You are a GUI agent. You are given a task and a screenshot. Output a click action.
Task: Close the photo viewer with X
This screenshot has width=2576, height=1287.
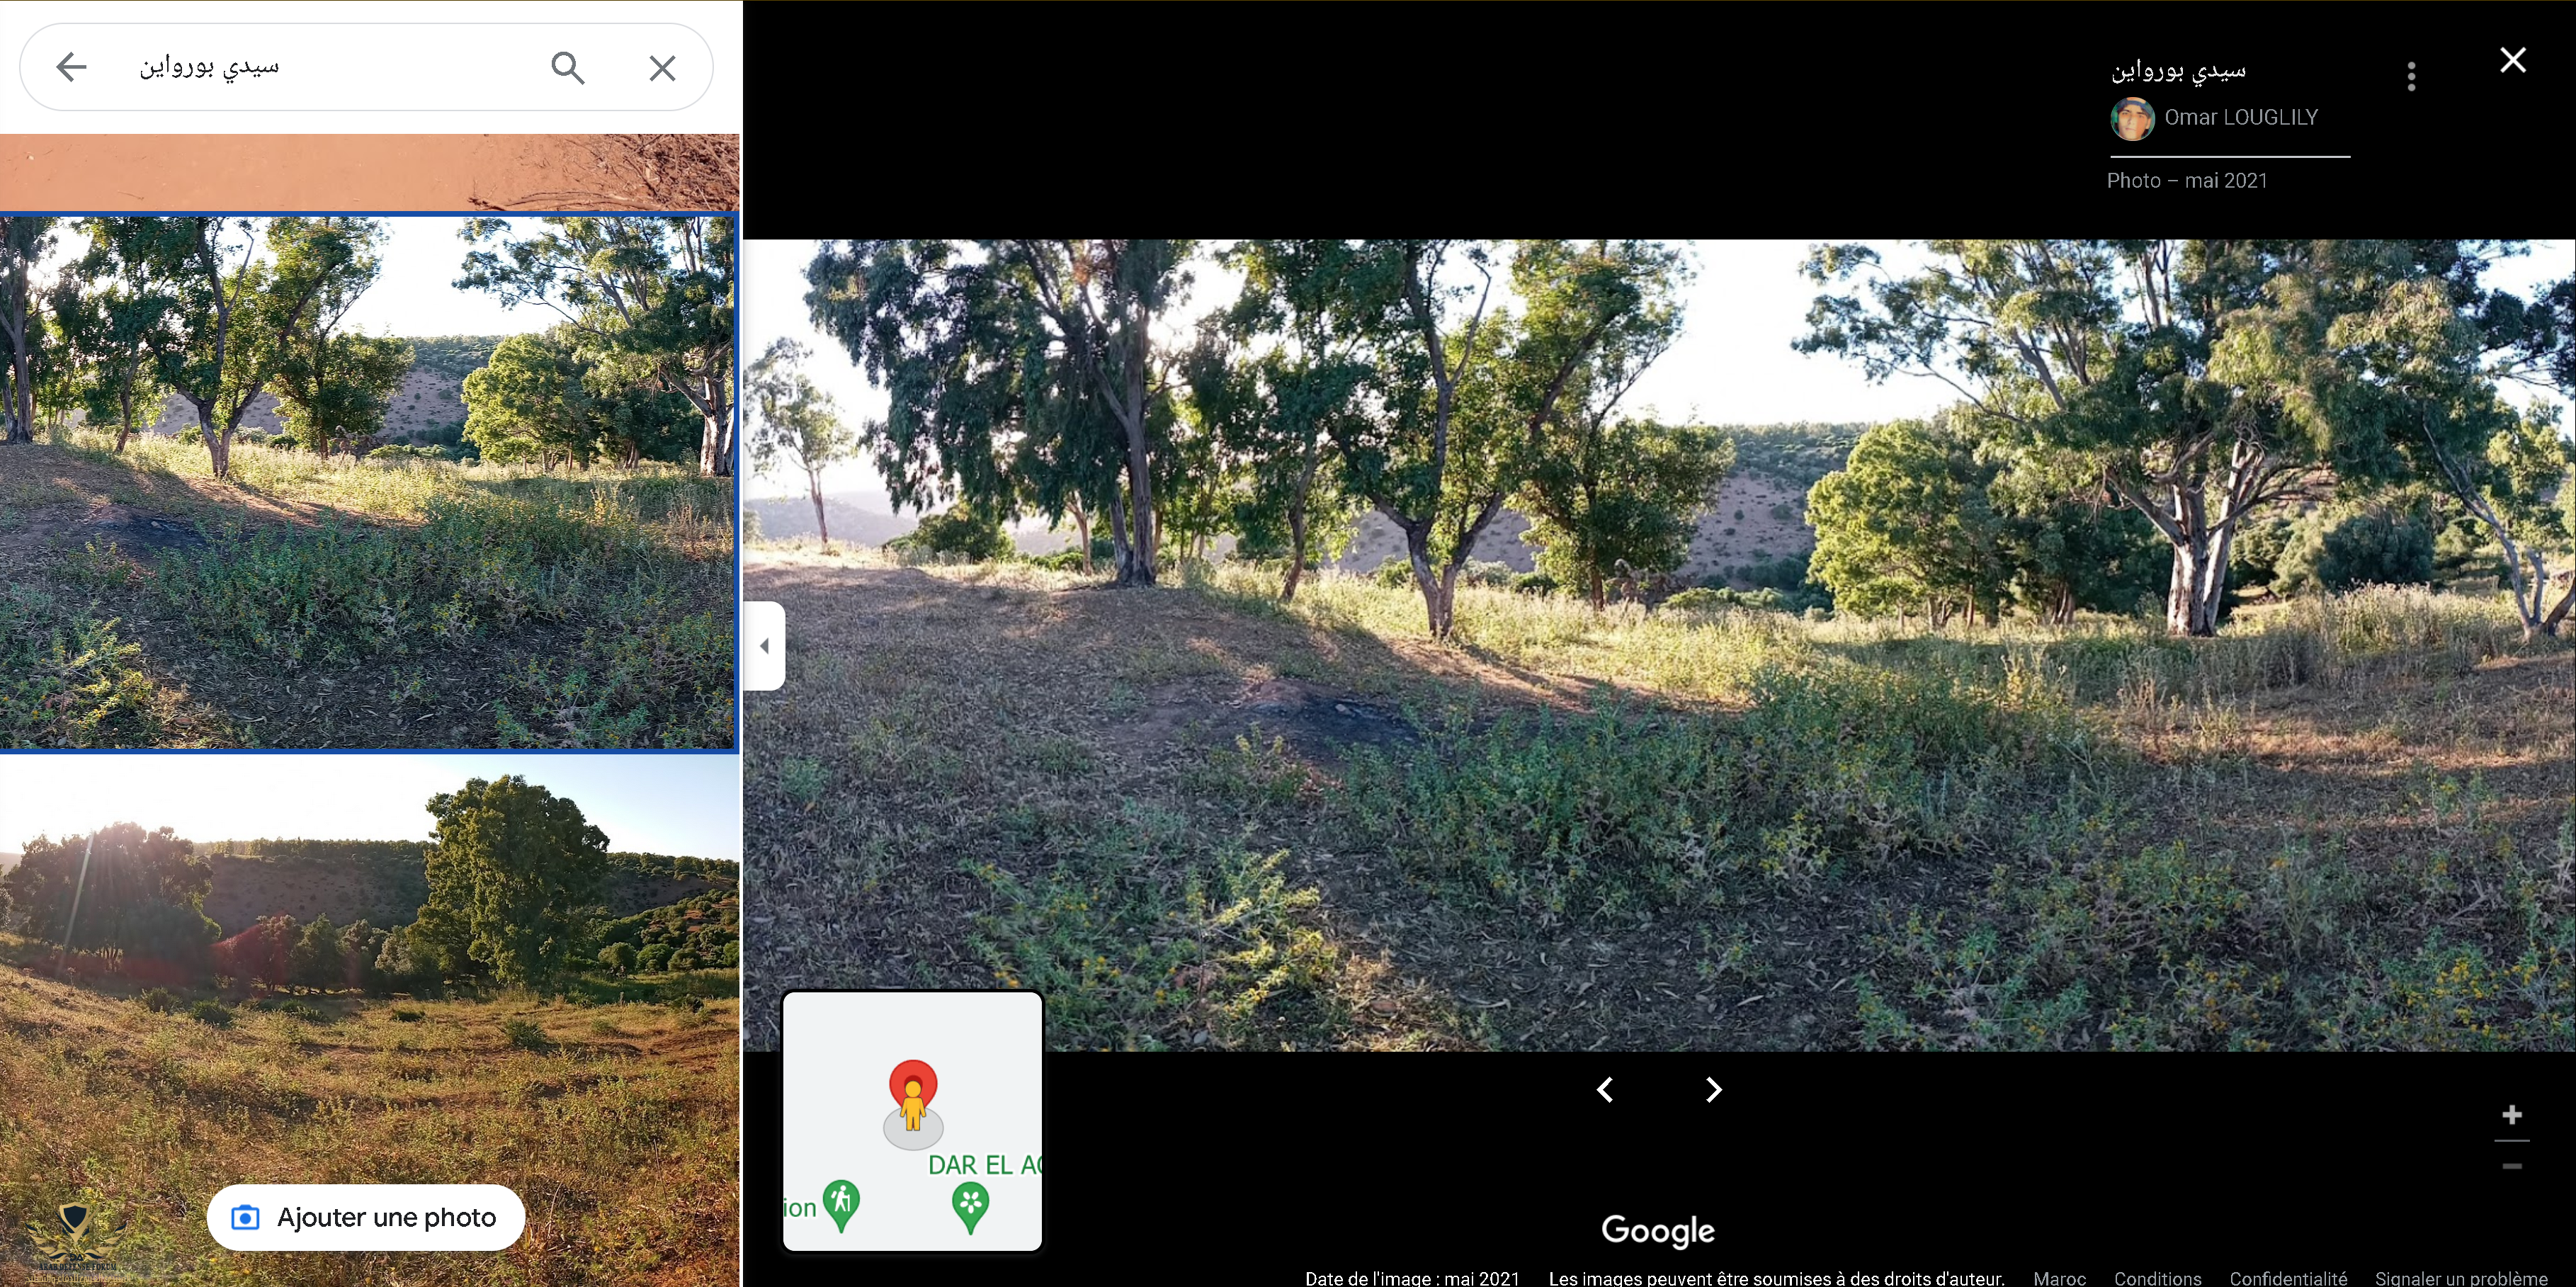[x=2512, y=60]
